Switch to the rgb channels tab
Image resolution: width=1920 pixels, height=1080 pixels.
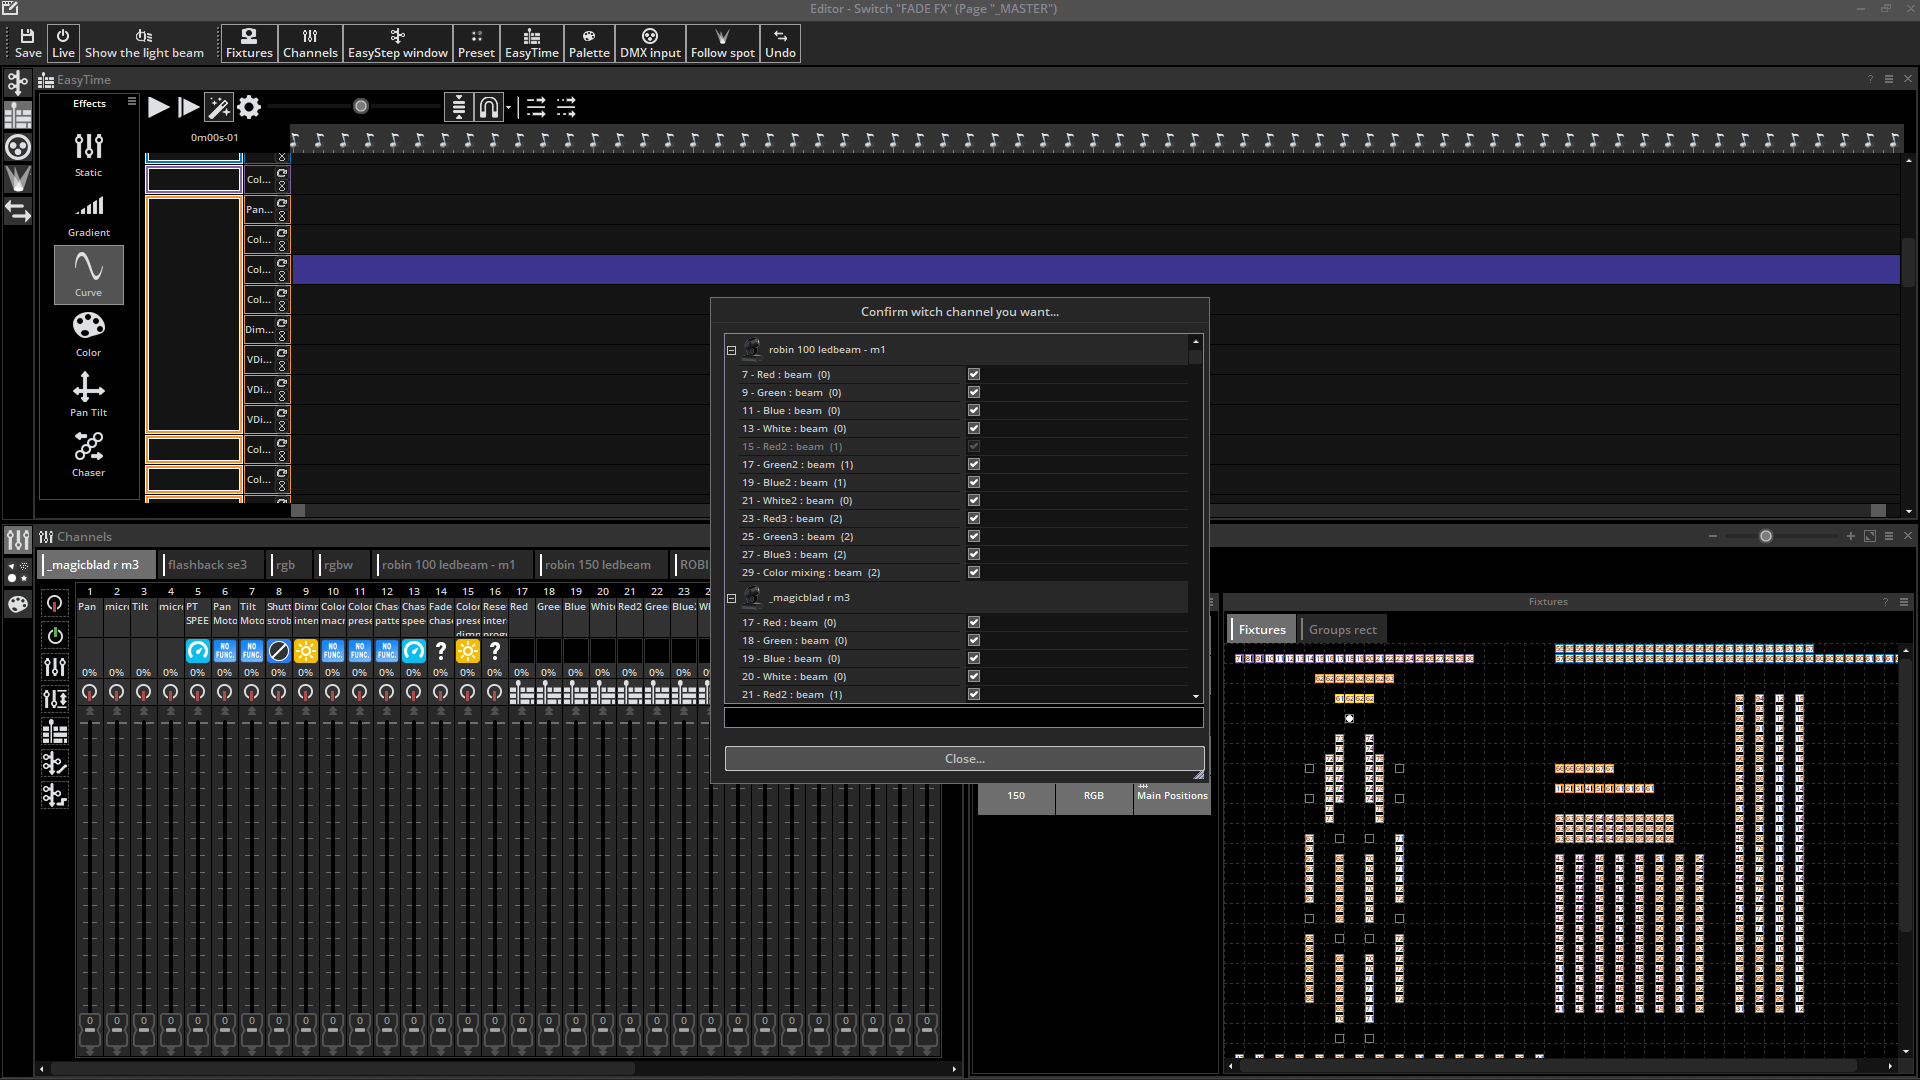[285, 564]
